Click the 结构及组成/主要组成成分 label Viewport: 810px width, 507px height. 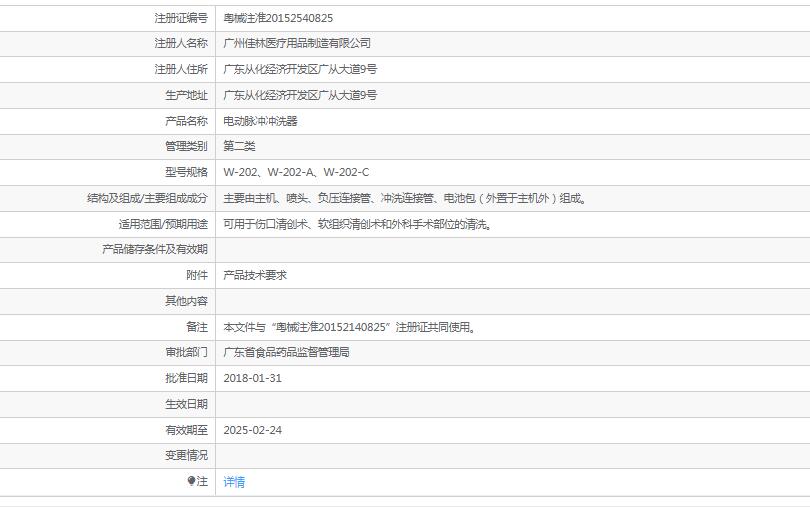coord(147,198)
